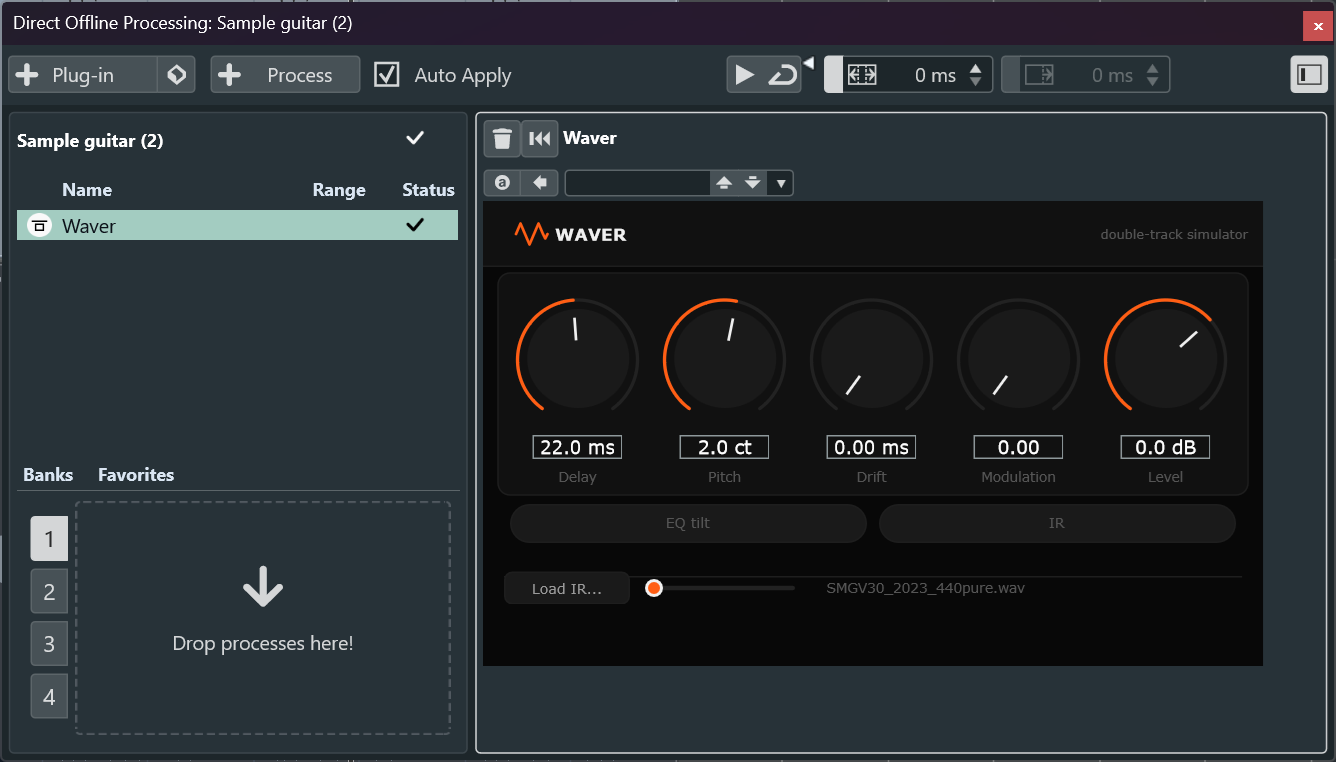This screenshot has width=1336, height=762.
Task: Click the Name column header
Action: click(87, 190)
